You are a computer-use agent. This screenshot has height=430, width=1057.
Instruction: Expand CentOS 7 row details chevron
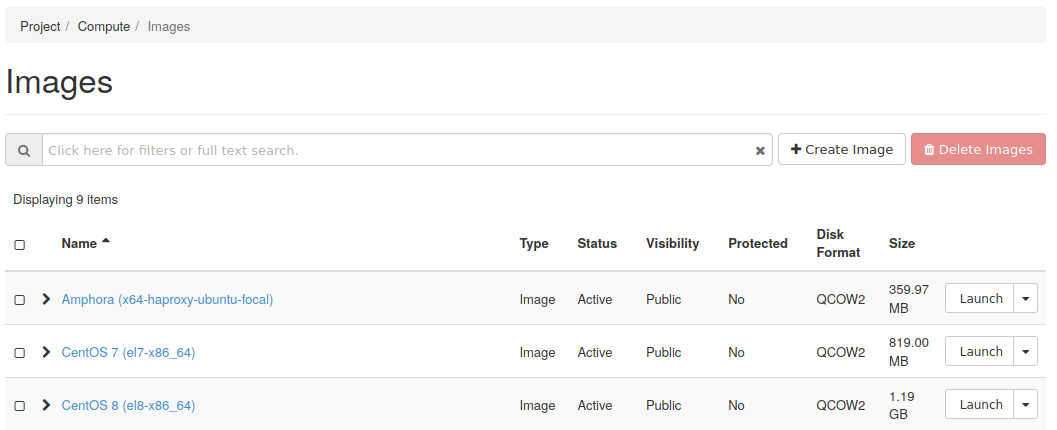pyautogui.click(x=46, y=352)
